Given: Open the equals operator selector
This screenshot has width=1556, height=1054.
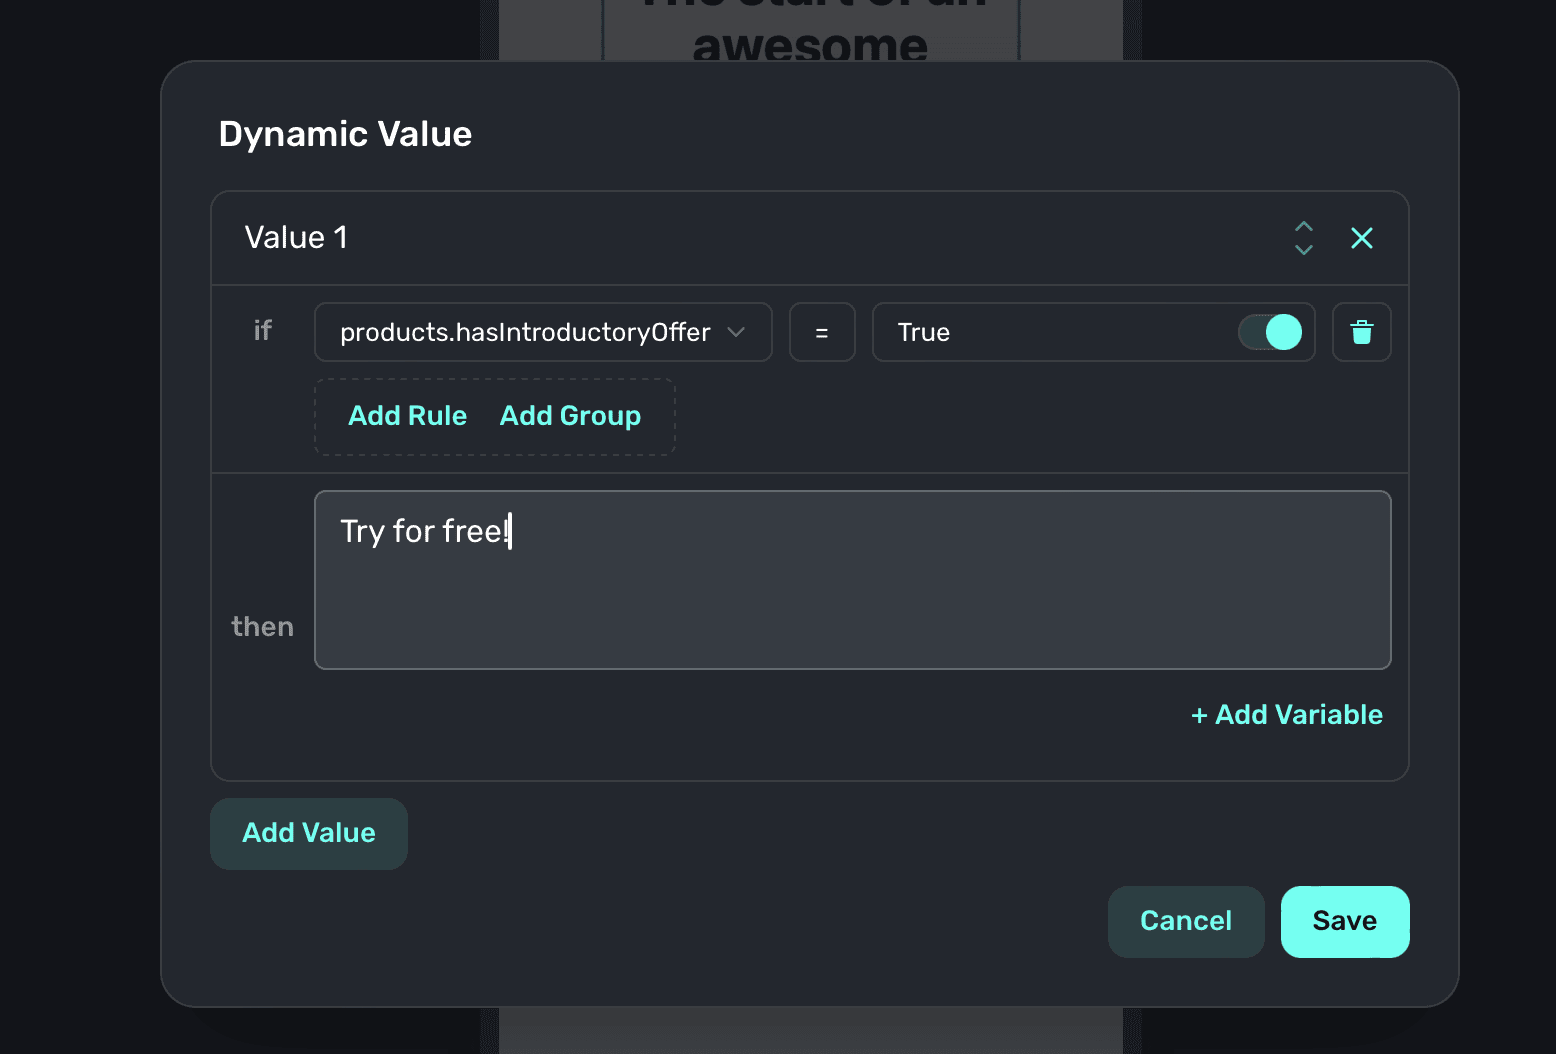Looking at the screenshot, I should (821, 332).
